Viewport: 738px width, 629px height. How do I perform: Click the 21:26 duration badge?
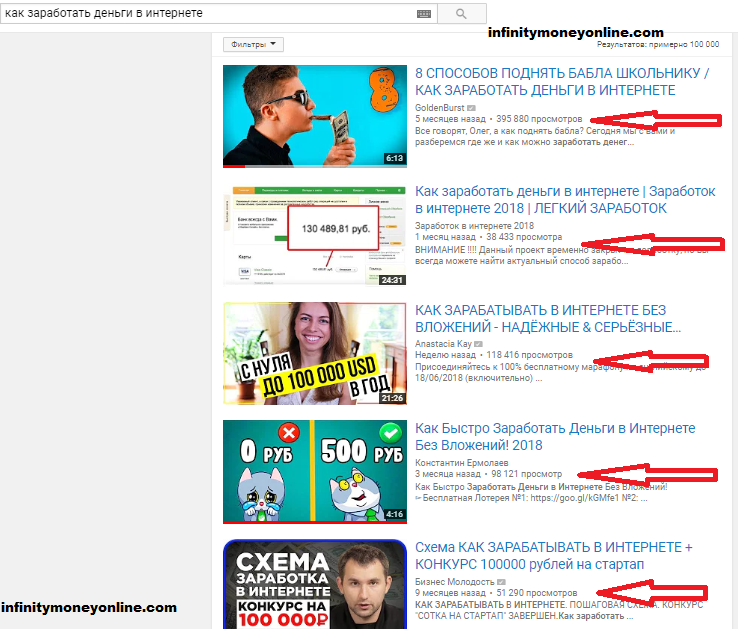coord(392,398)
